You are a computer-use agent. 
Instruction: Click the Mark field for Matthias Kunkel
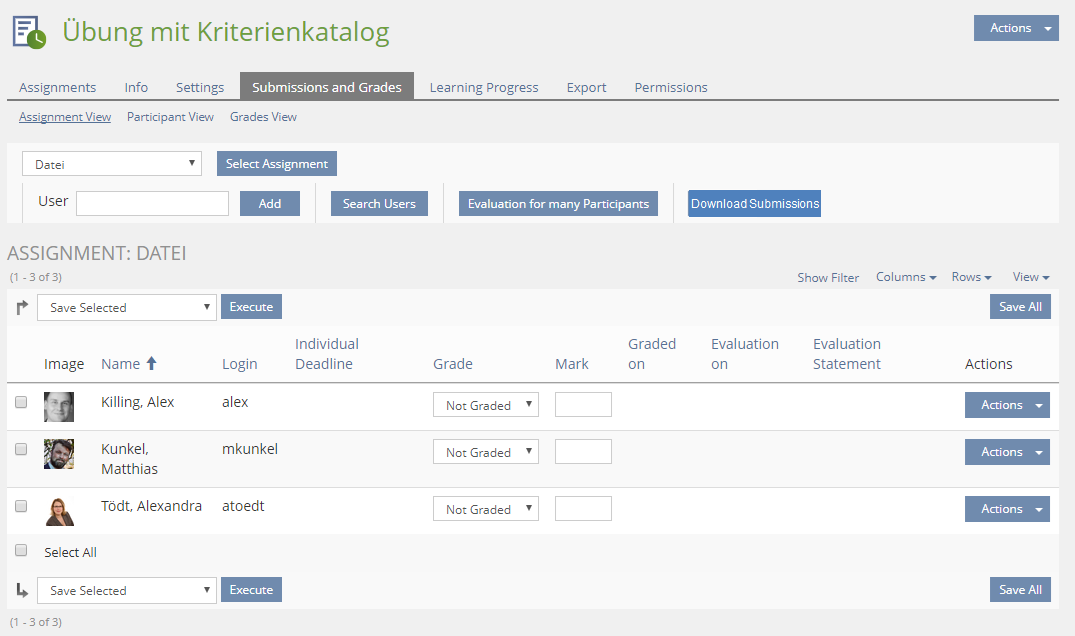(x=583, y=452)
